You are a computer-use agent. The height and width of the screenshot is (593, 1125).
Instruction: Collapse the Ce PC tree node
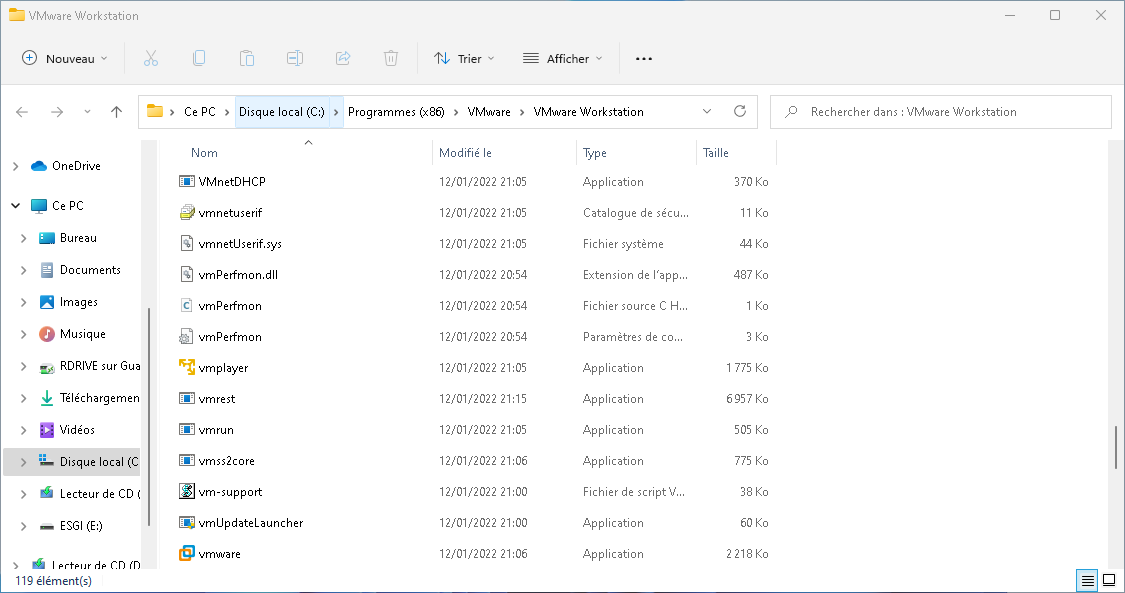coord(16,206)
